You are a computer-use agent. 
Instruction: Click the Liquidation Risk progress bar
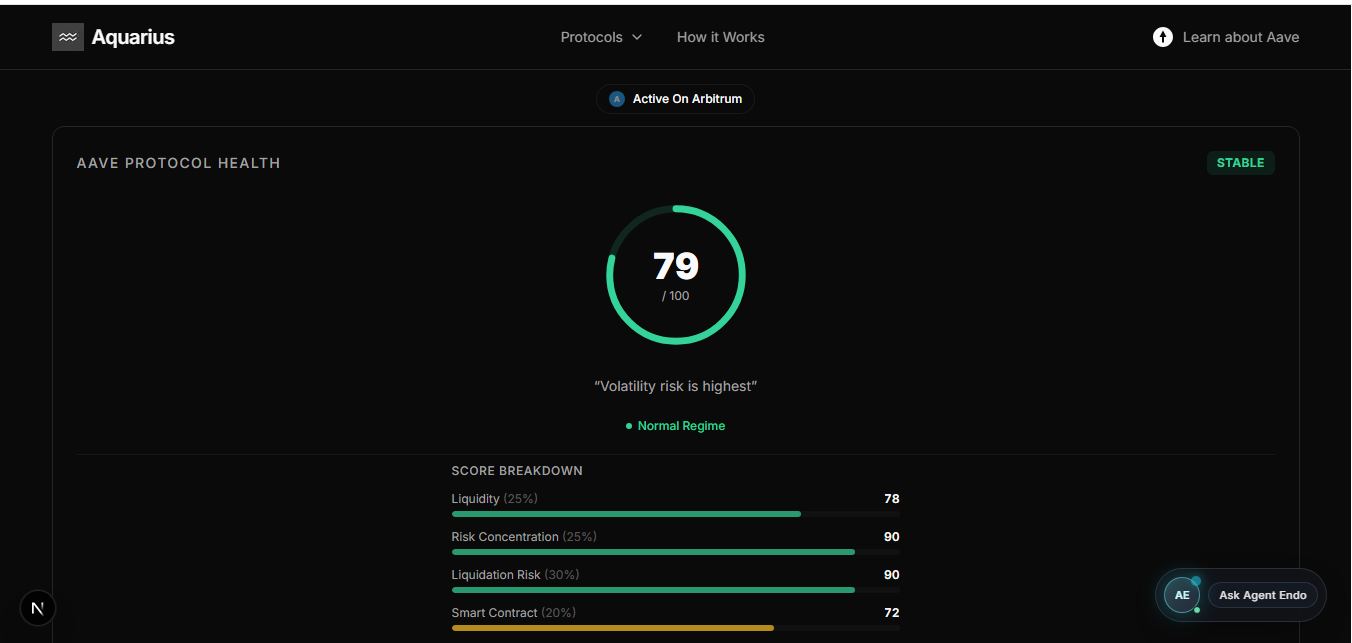coord(676,590)
